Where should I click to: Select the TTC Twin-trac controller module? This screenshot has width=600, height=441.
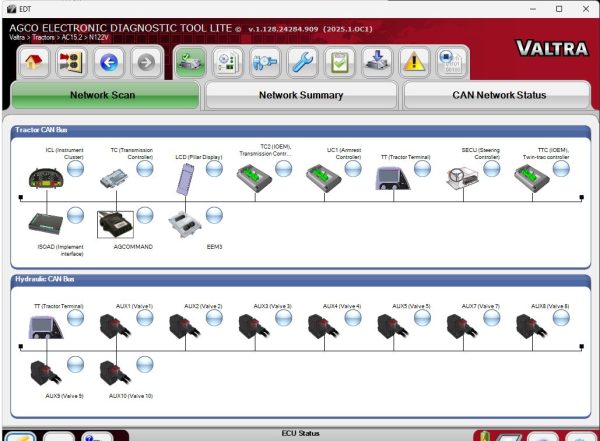point(532,178)
